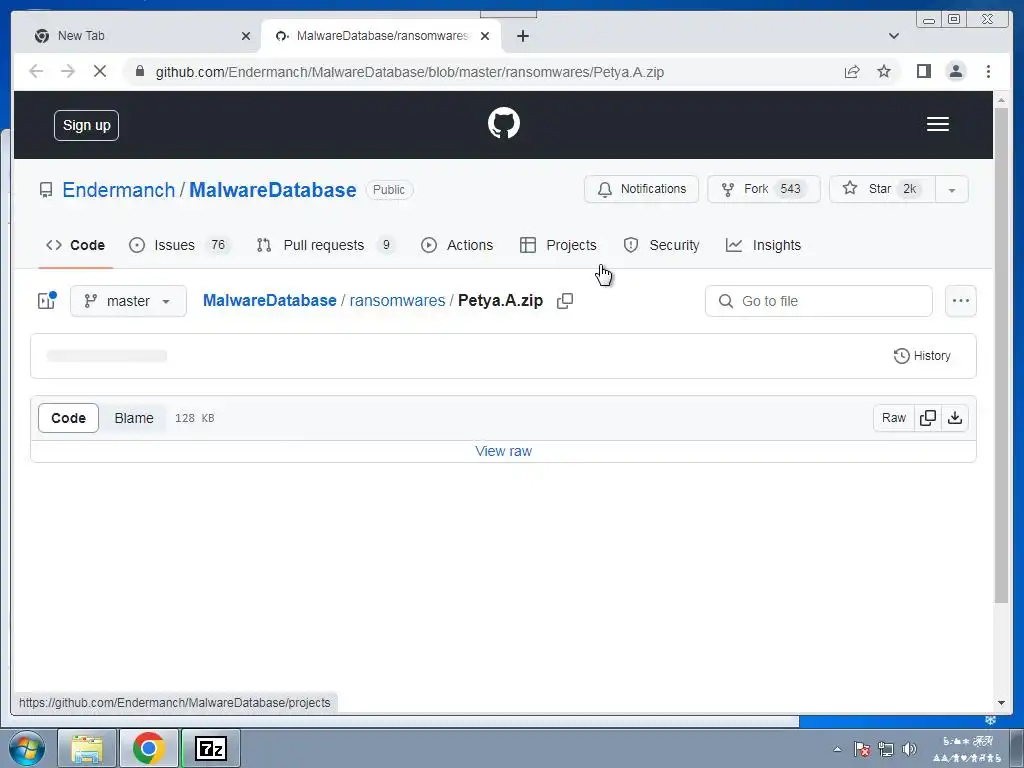This screenshot has width=1024, height=768.
Task: Open the Insights tab
Action: (763, 245)
